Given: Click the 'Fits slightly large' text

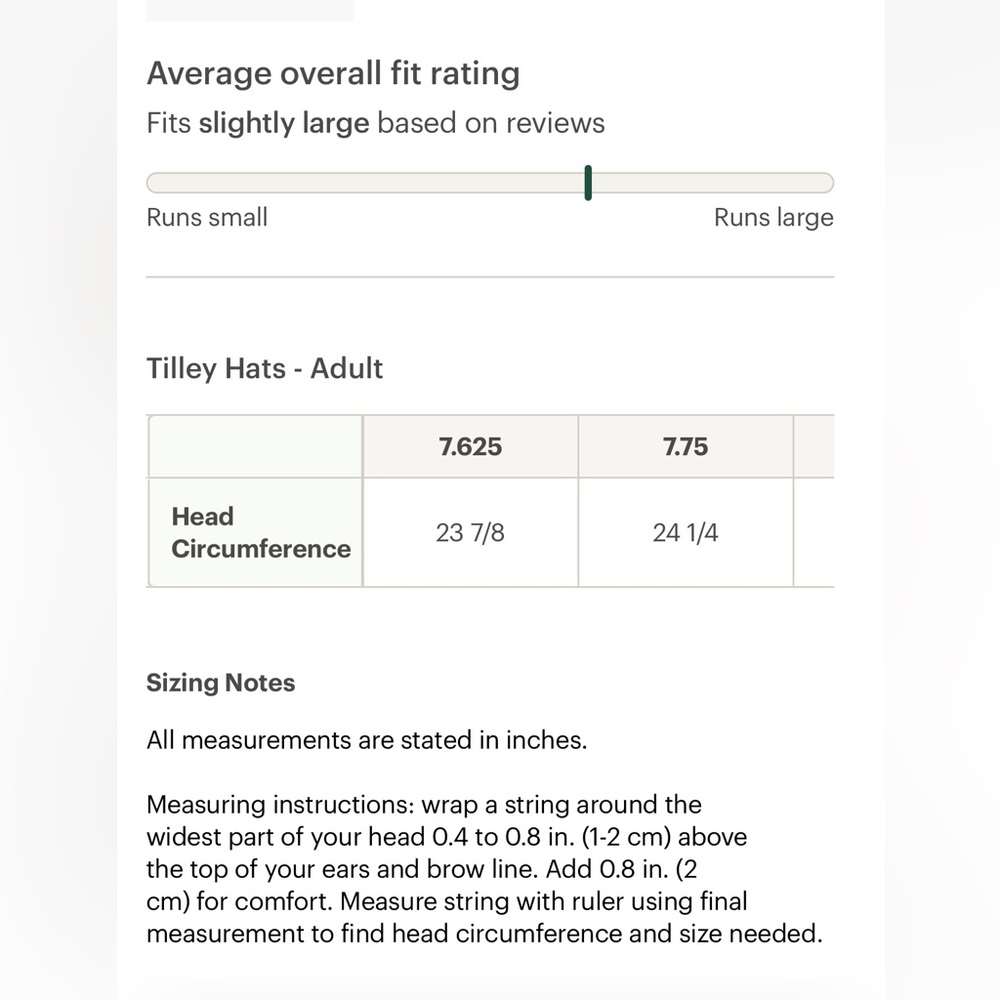Looking at the screenshot, I should tap(258, 123).
